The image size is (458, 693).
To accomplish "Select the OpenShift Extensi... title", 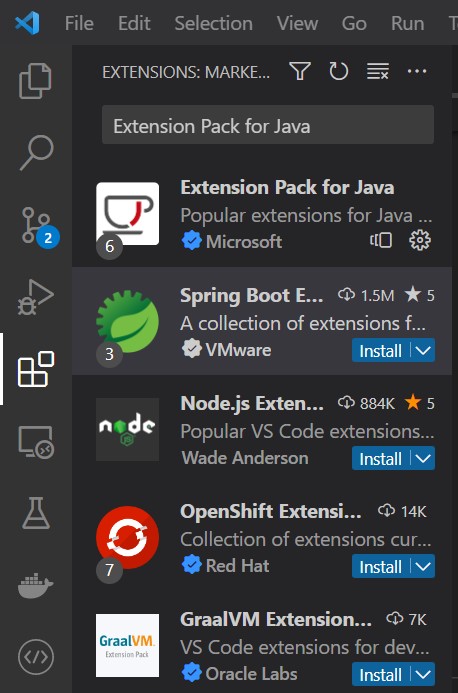I will [x=271, y=512].
